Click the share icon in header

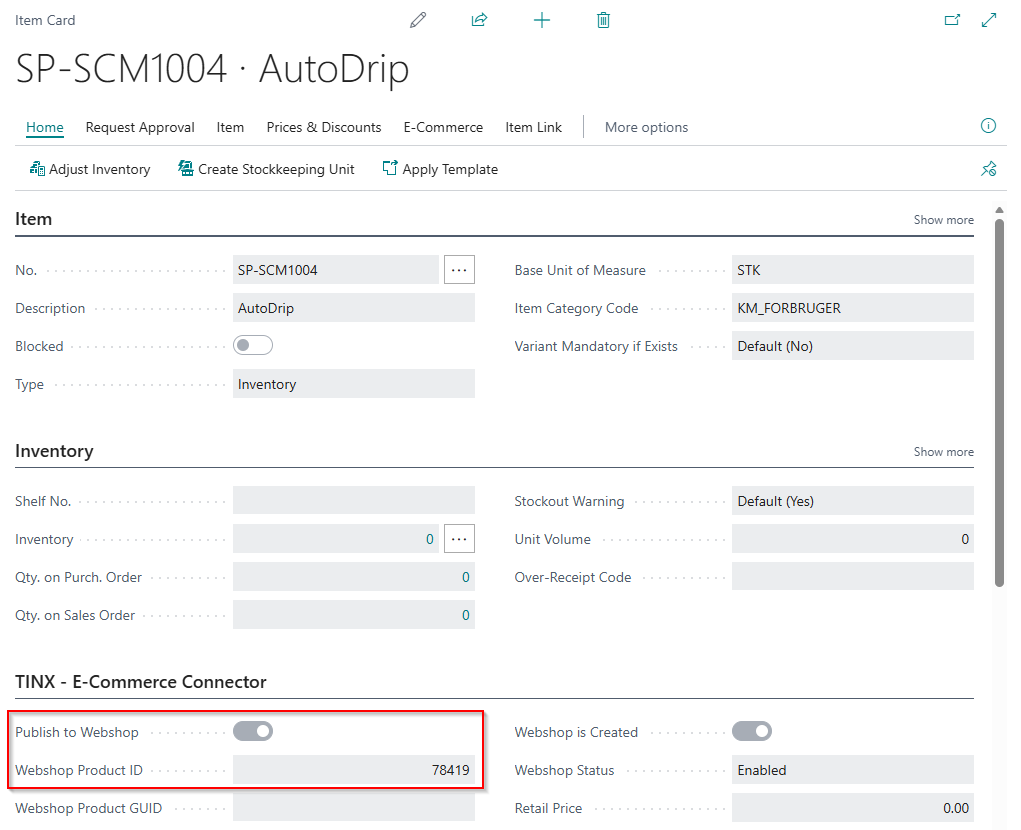click(479, 20)
